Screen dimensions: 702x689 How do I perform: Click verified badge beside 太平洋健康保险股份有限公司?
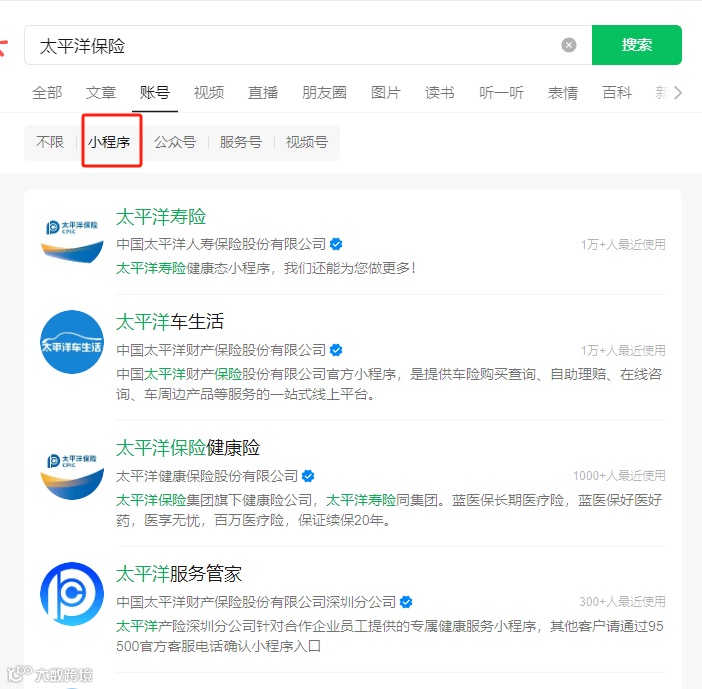click(x=308, y=476)
